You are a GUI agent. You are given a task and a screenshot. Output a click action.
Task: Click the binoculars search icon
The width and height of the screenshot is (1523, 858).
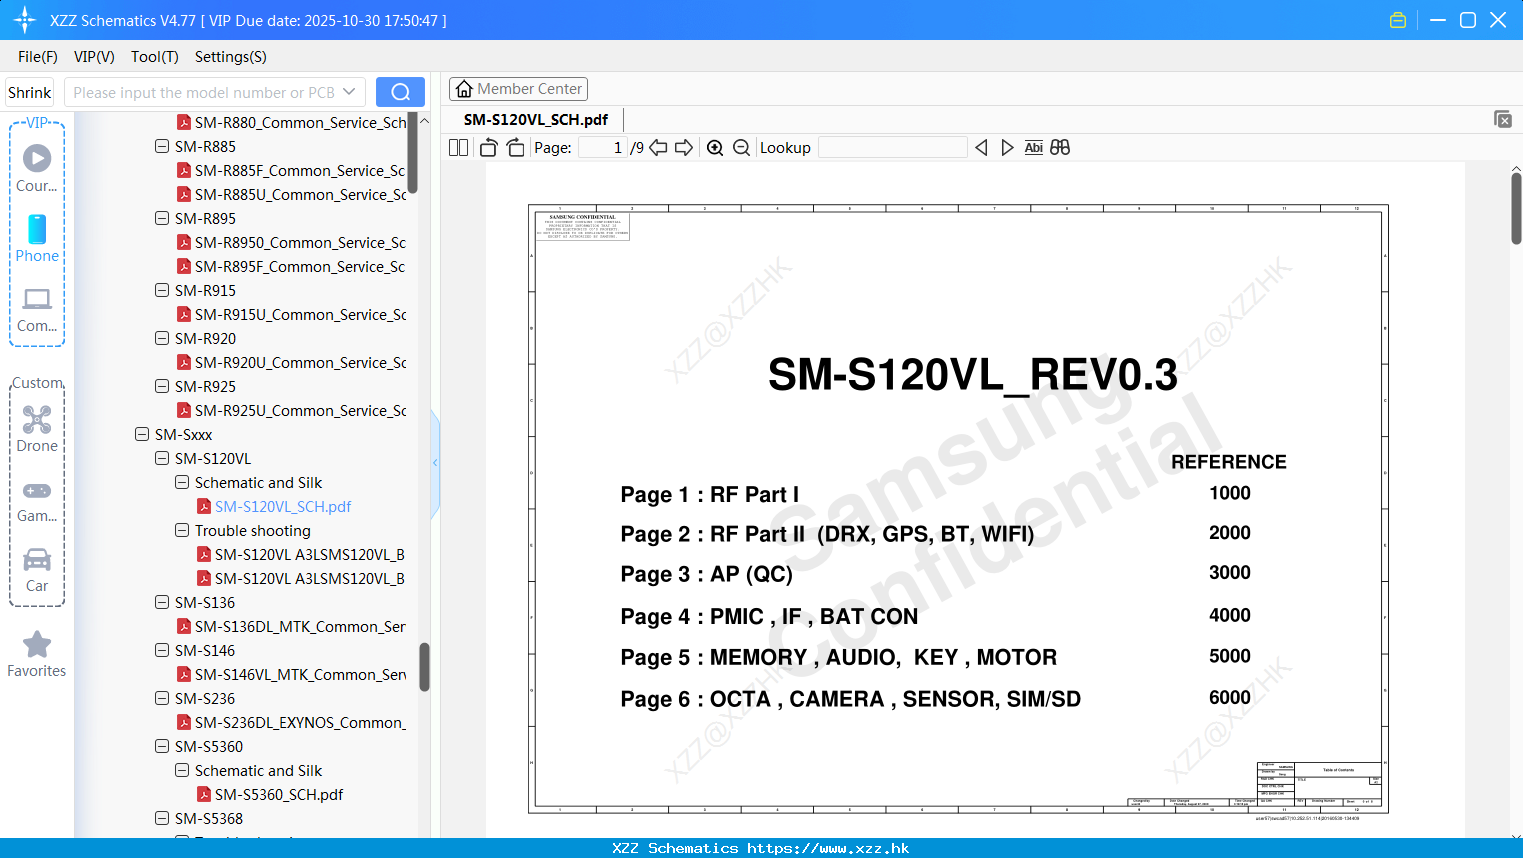1060,147
